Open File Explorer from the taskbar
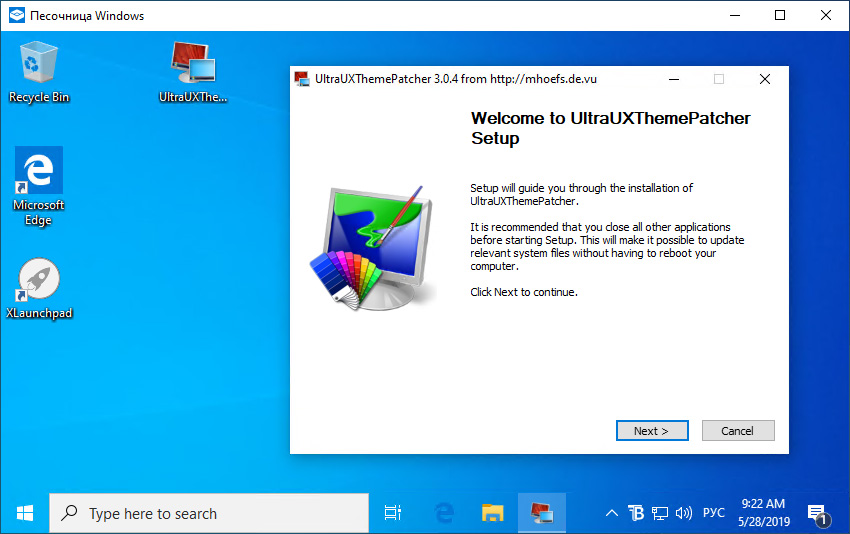This screenshot has width=850, height=534. click(x=492, y=513)
